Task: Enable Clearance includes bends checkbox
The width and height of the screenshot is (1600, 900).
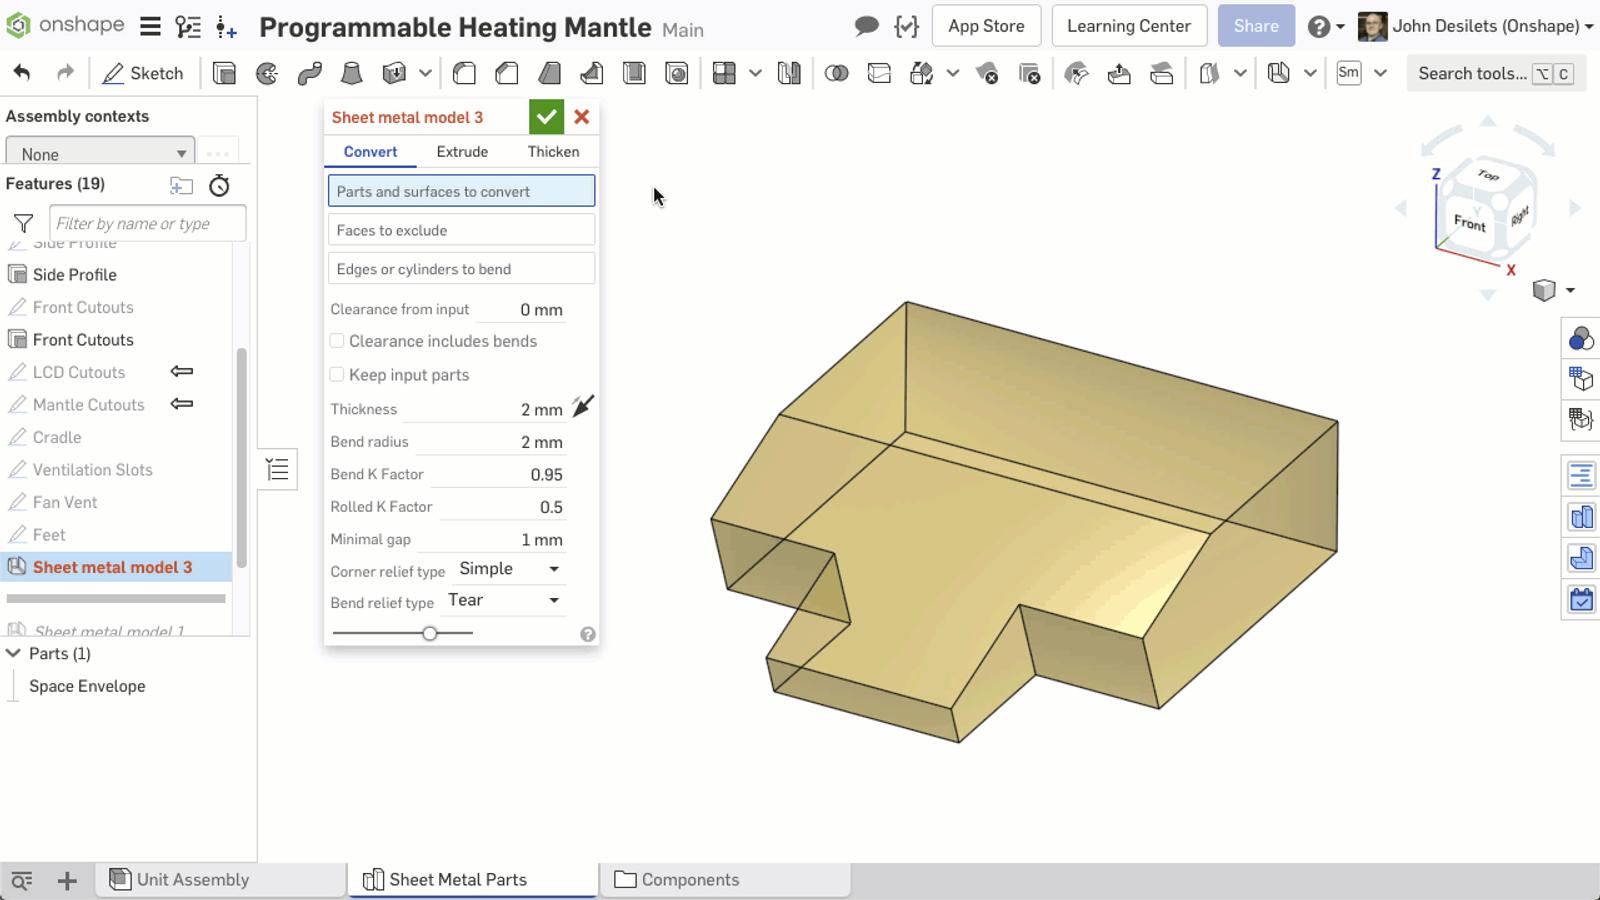Action: pos(338,341)
